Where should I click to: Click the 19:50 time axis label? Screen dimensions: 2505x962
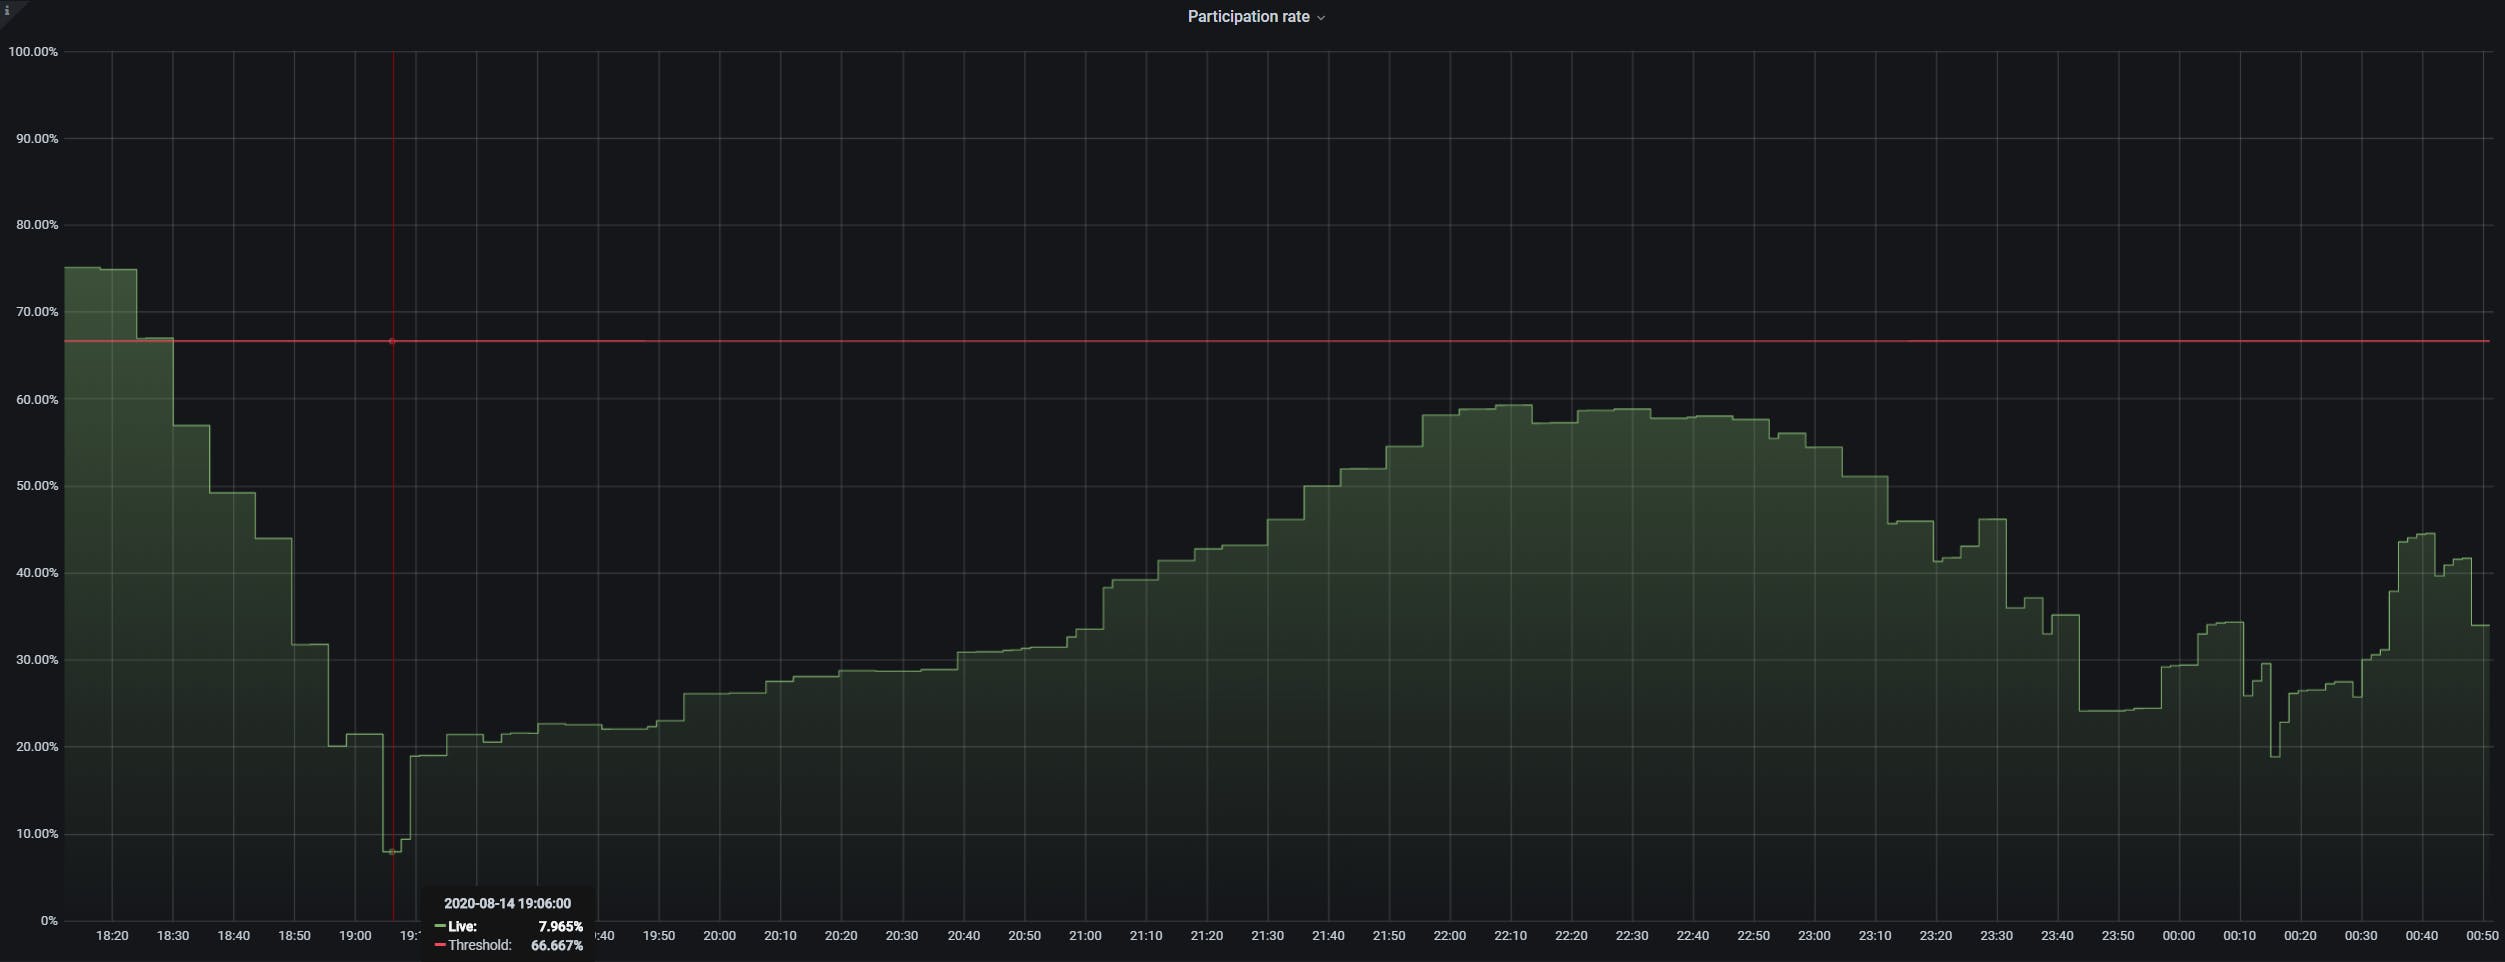click(x=659, y=936)
